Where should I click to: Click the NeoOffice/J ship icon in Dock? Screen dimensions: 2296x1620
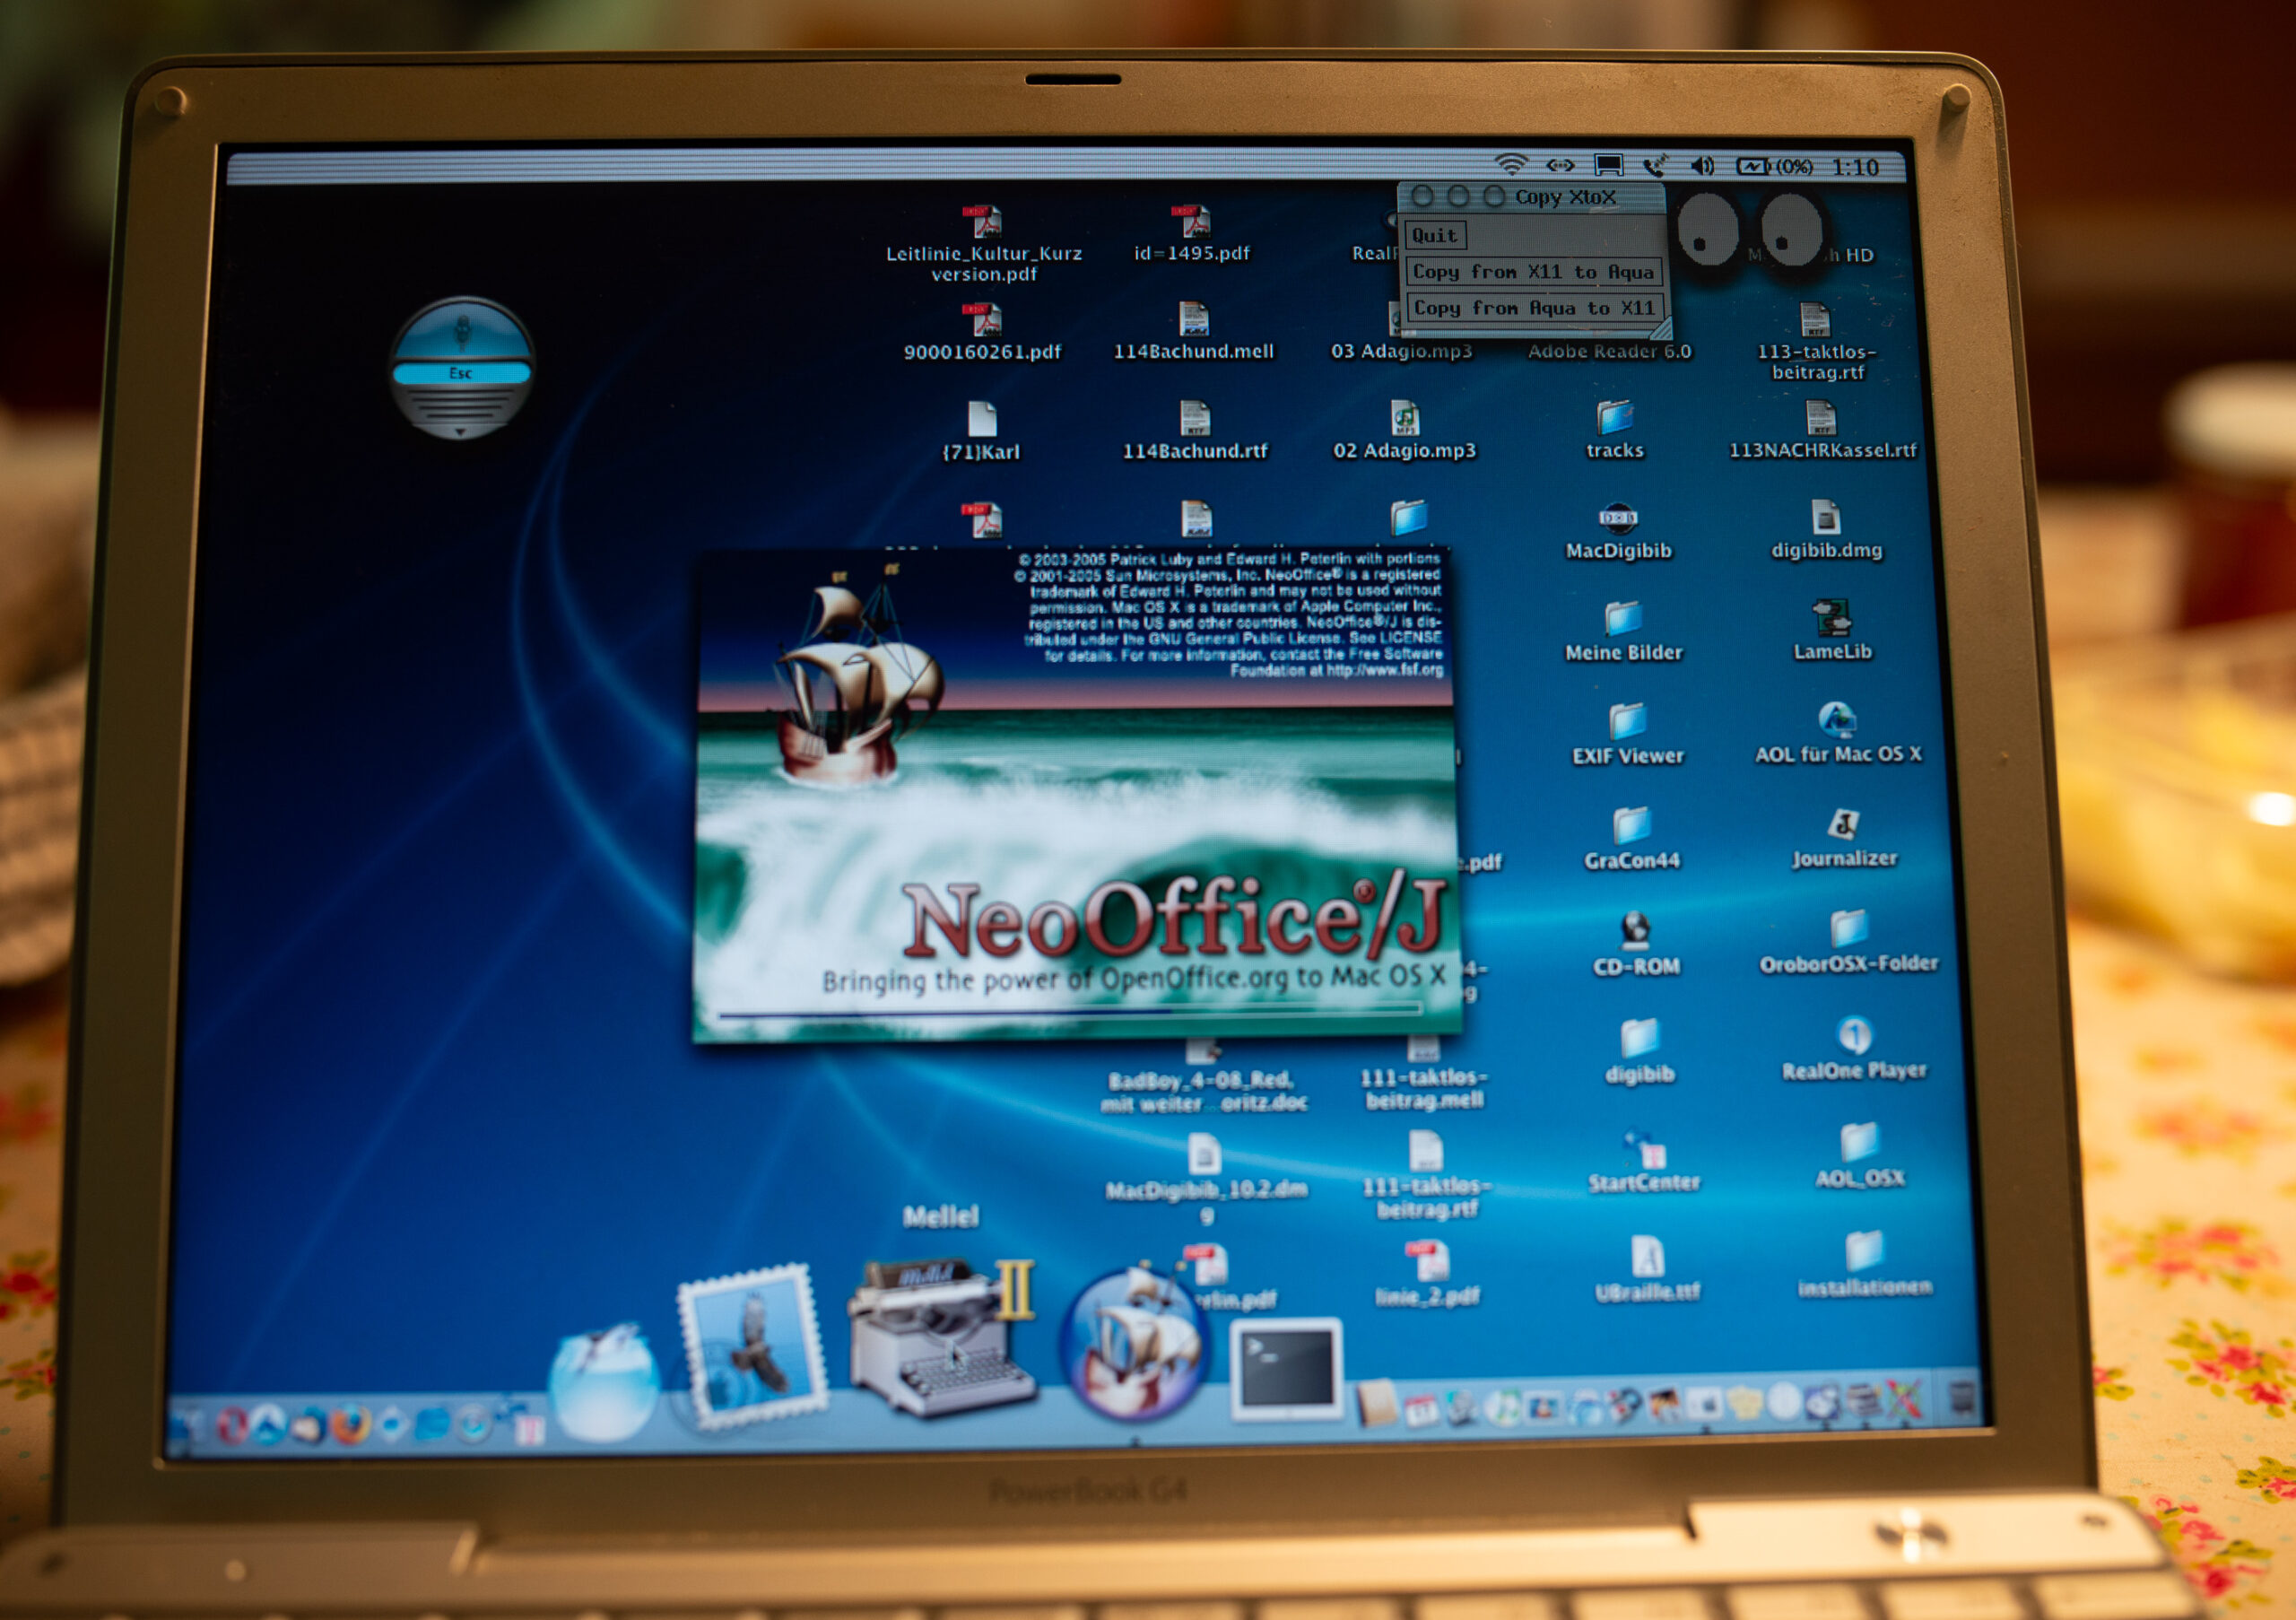(x=1135, y=1345)
